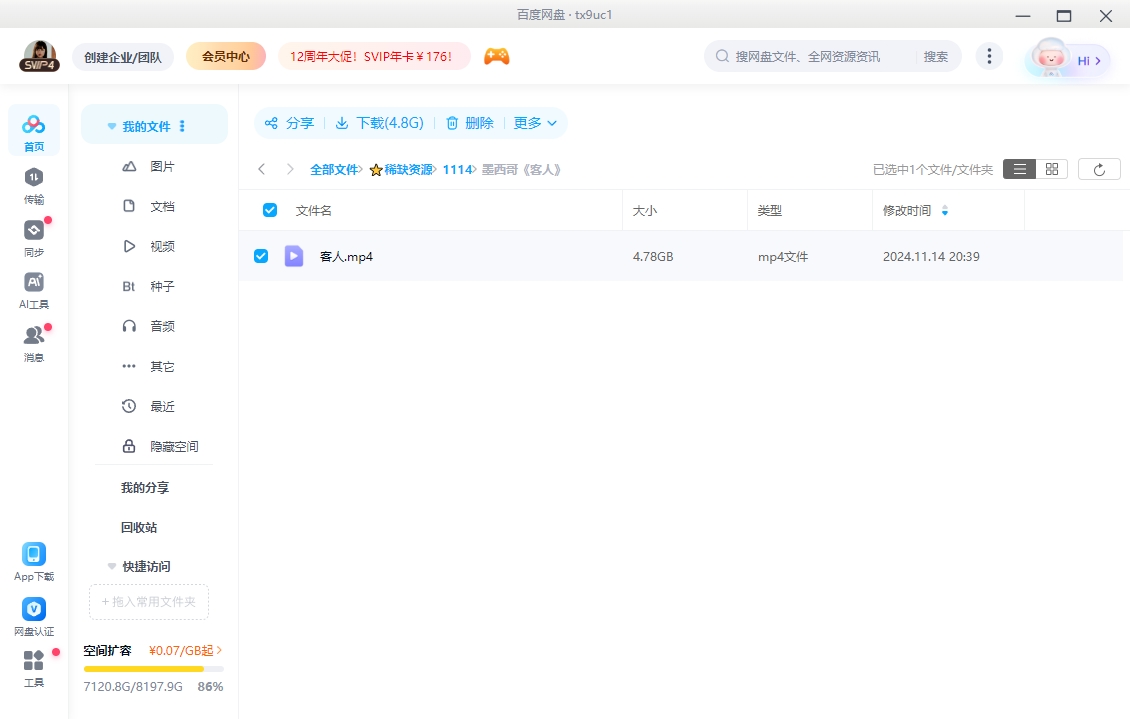Click the 大小 column header
This screenshot has height=719, width=1130.
[x=644, y=210]
